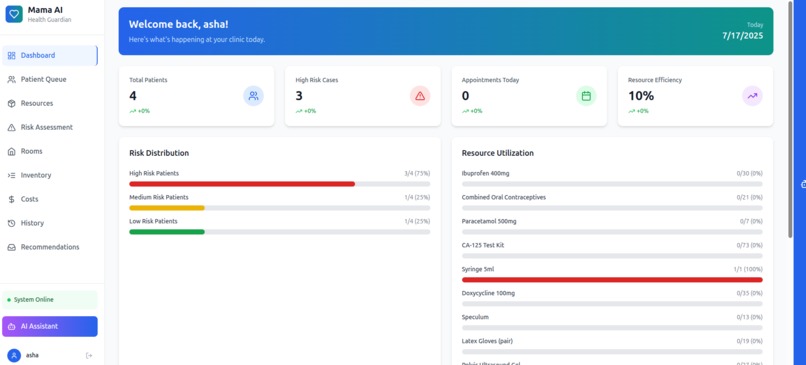Click the Resource Utilization heading

click(498, 153)
